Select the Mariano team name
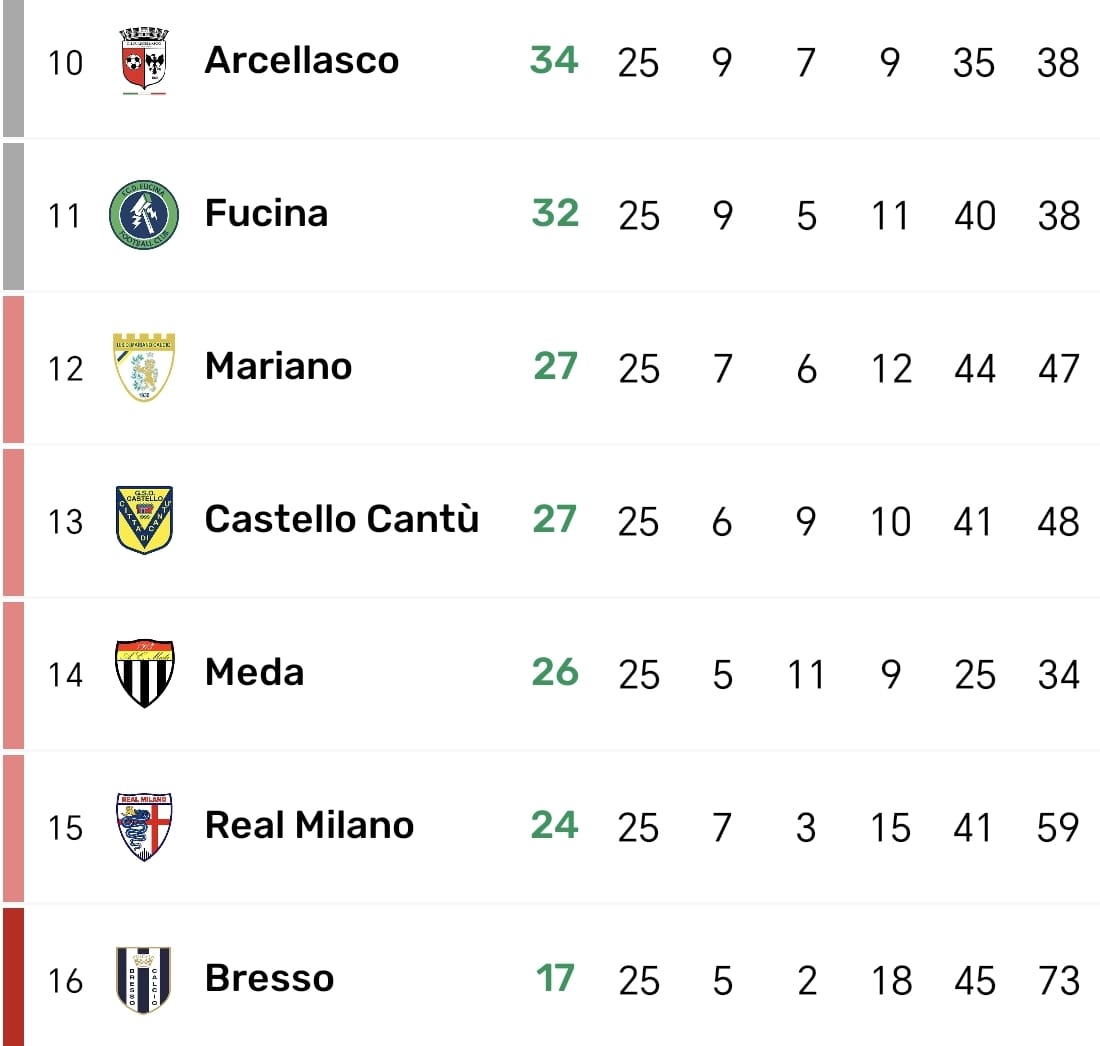This screenshot has width=1100, height=1046. pos(278,367)
